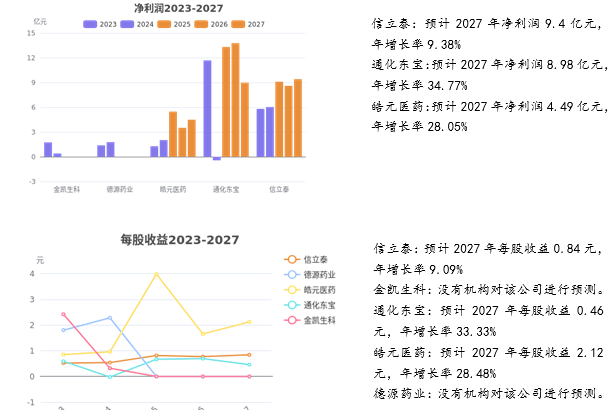Hide the 通化东宝 line via the line chart legend
The height and width of the screenshot is (410, 616).
pyautogui.click(x=310, y=305)
